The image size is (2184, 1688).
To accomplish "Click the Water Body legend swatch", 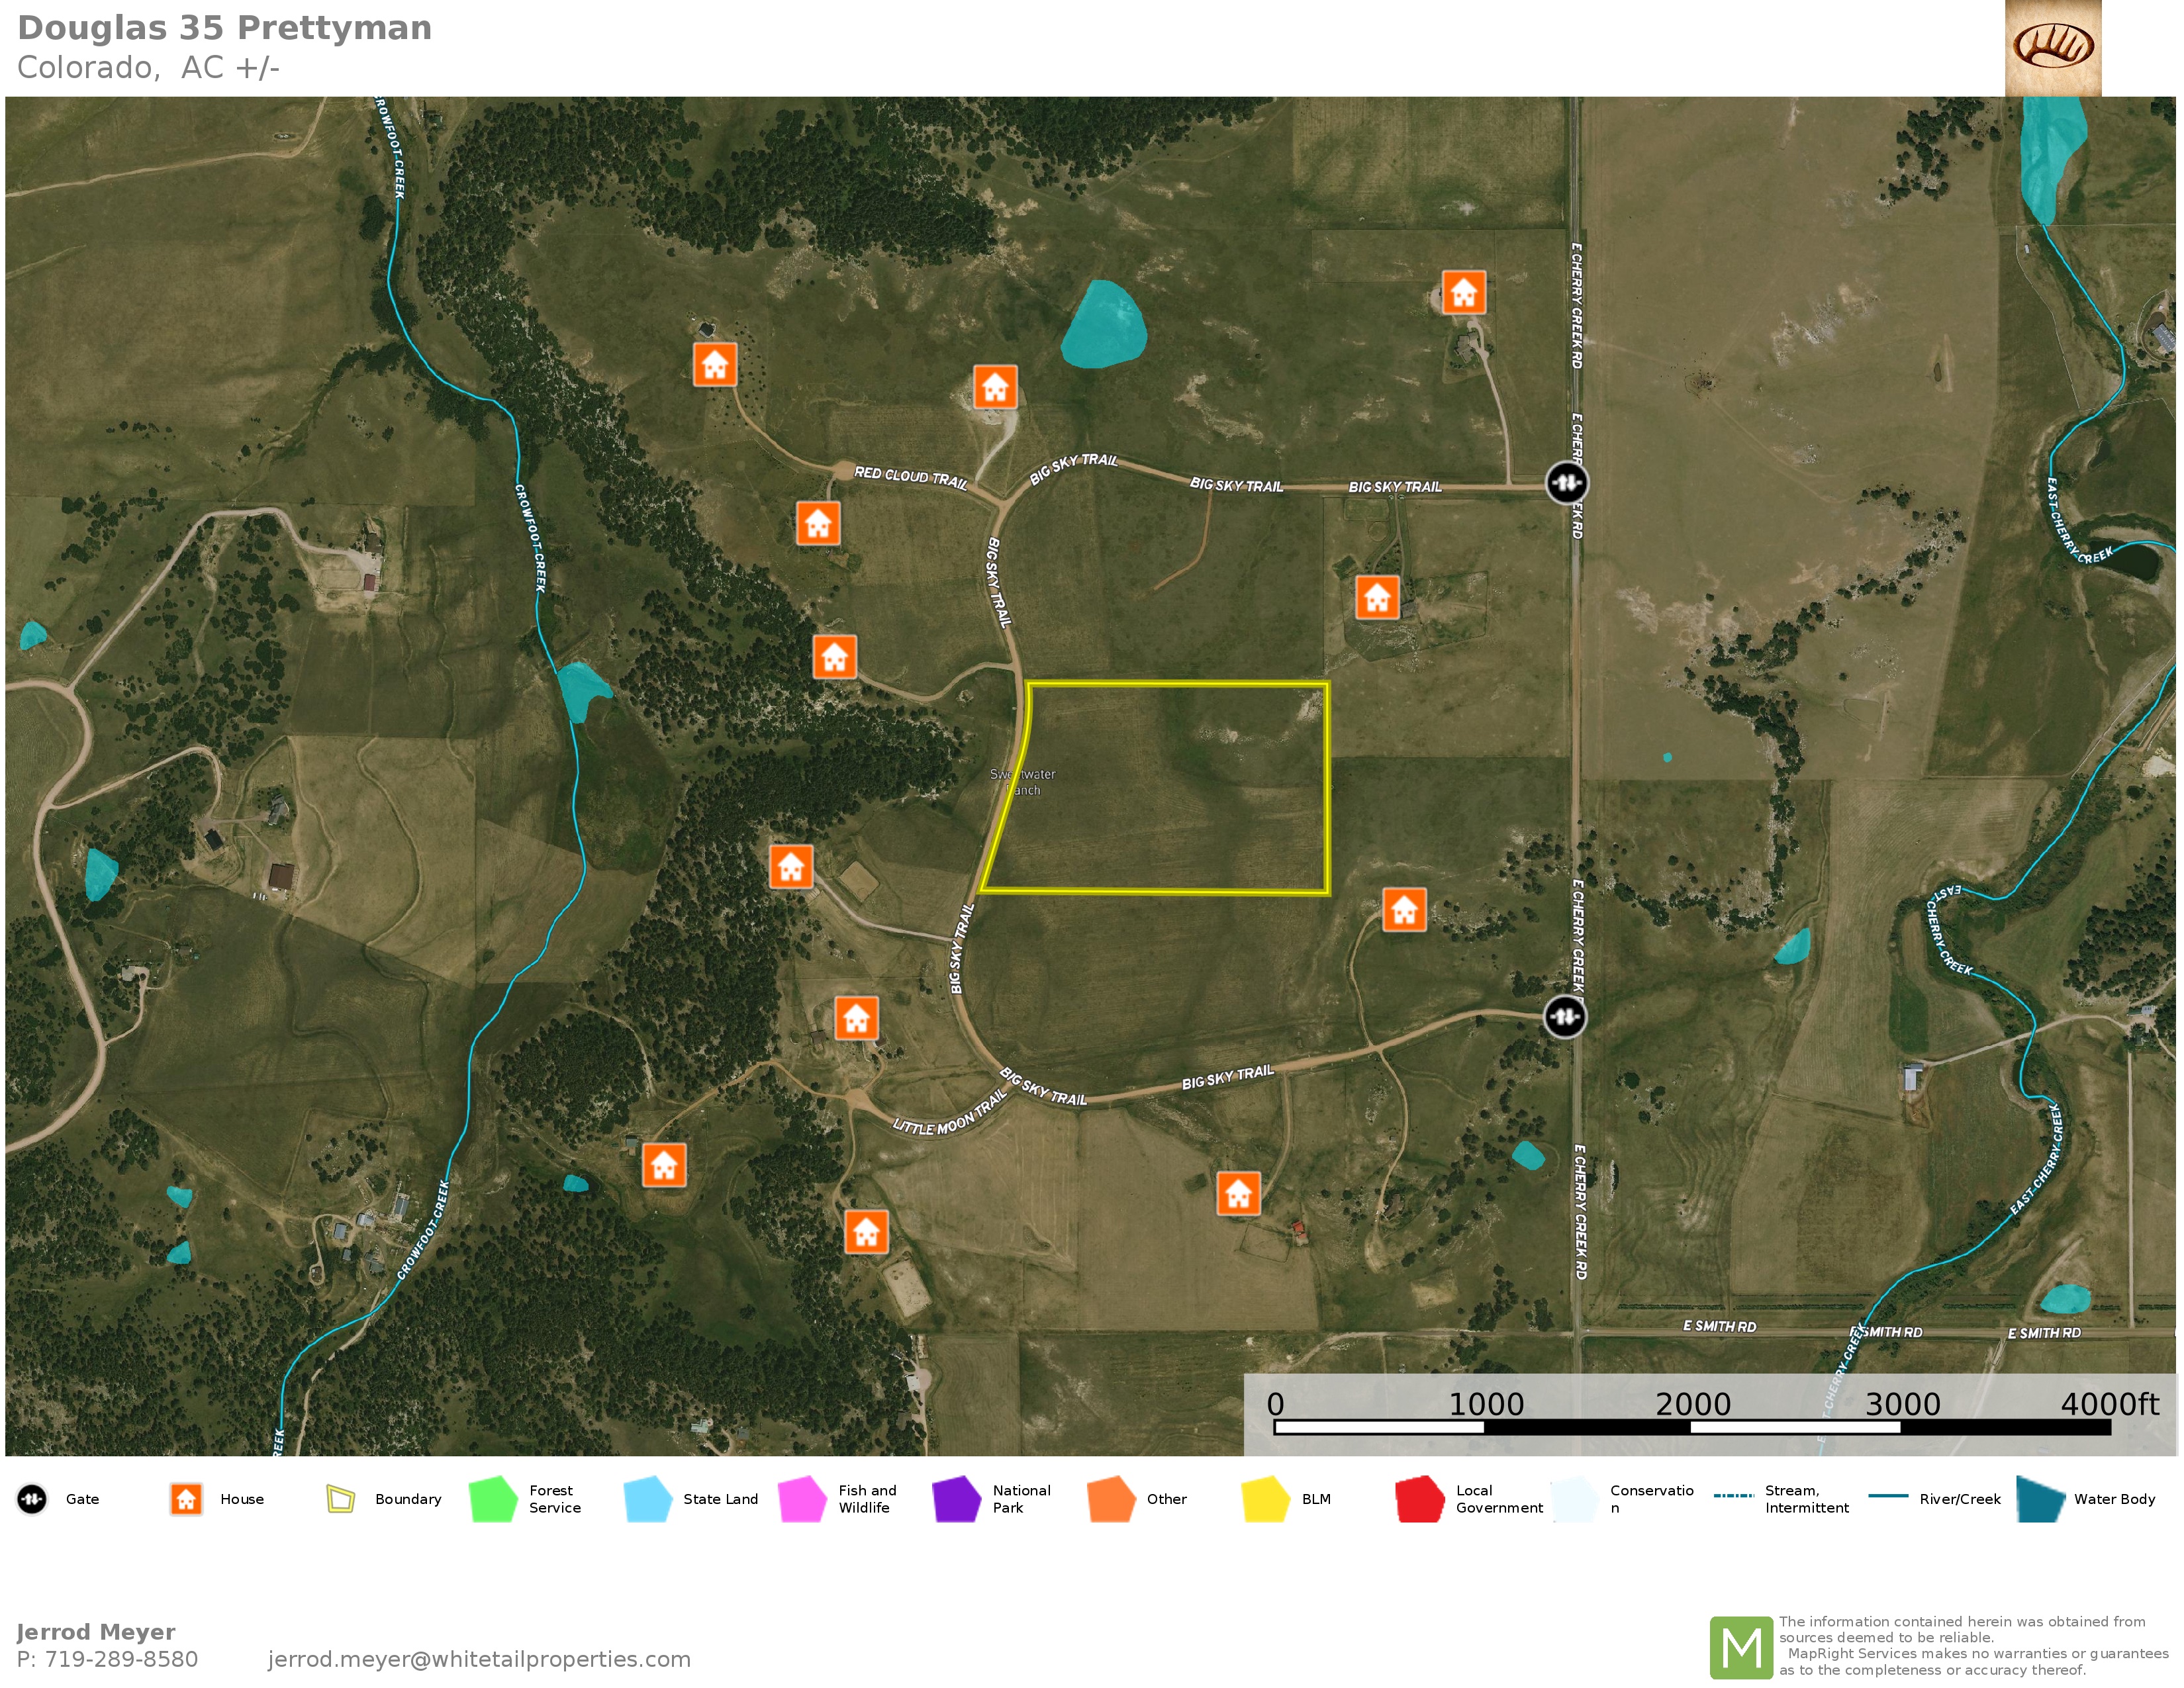I will point(2040,1499).
